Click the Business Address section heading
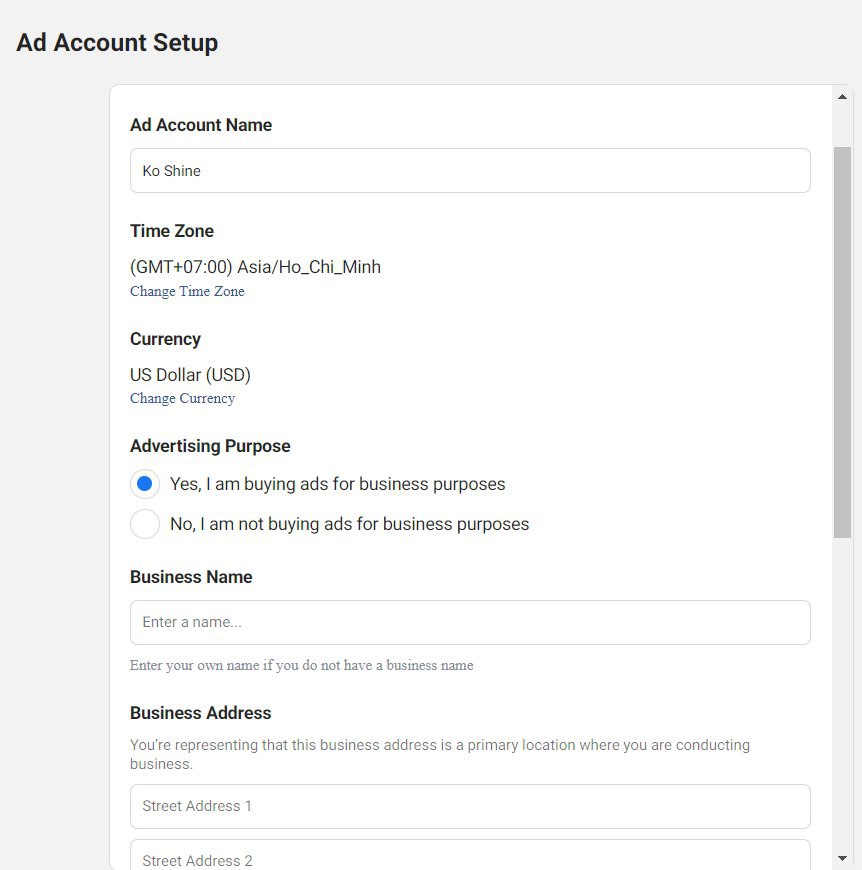862x870 pixels. (x=200, y=713)
